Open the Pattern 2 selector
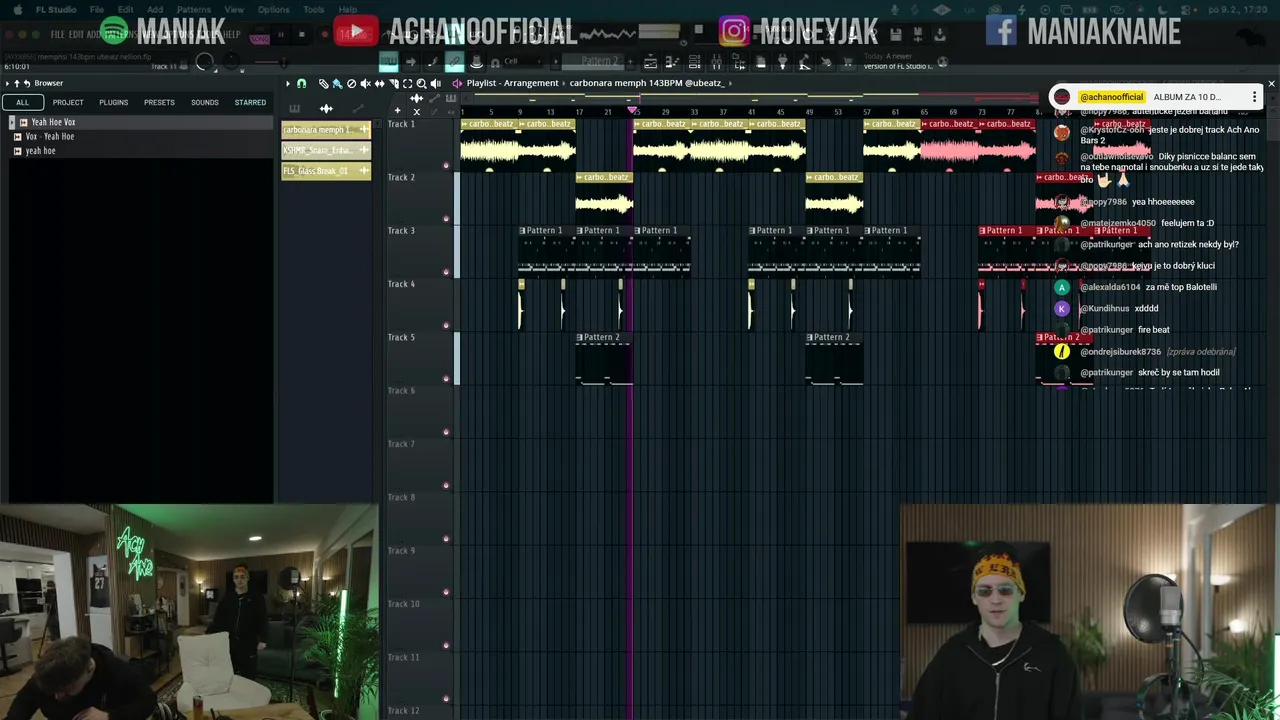The image size is (1280, 720). (x=592, y=61)
